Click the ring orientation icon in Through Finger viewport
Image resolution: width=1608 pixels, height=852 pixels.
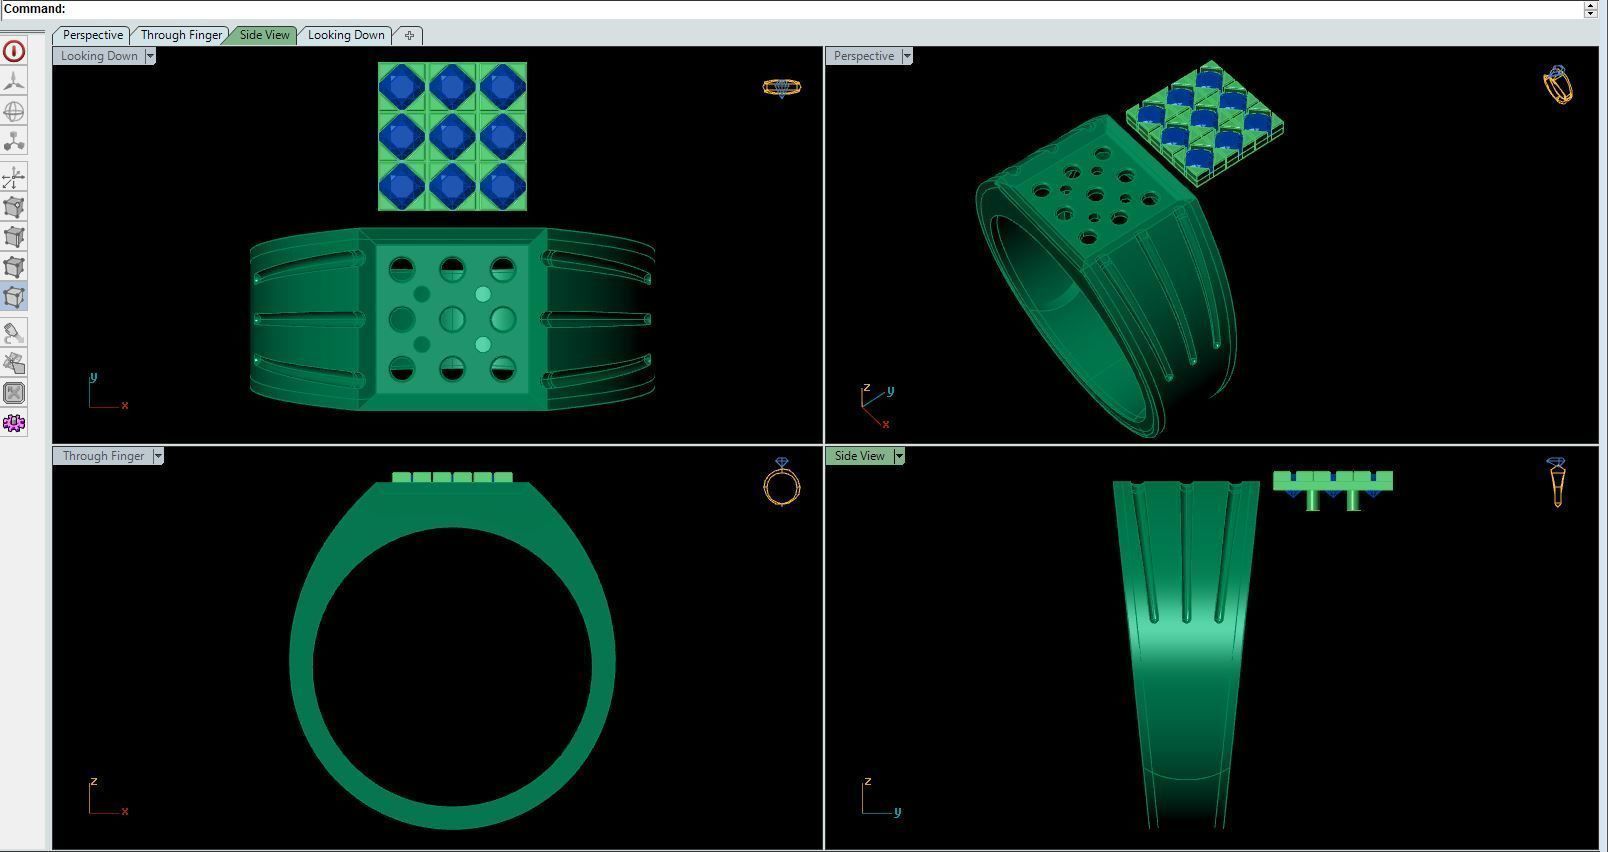pos(782,482)
